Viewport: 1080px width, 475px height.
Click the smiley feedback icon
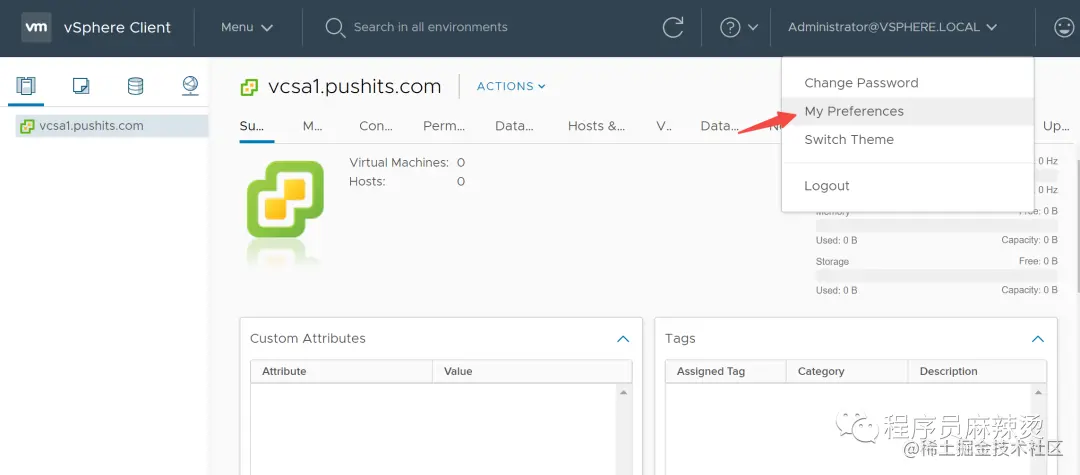point(1065,28)
